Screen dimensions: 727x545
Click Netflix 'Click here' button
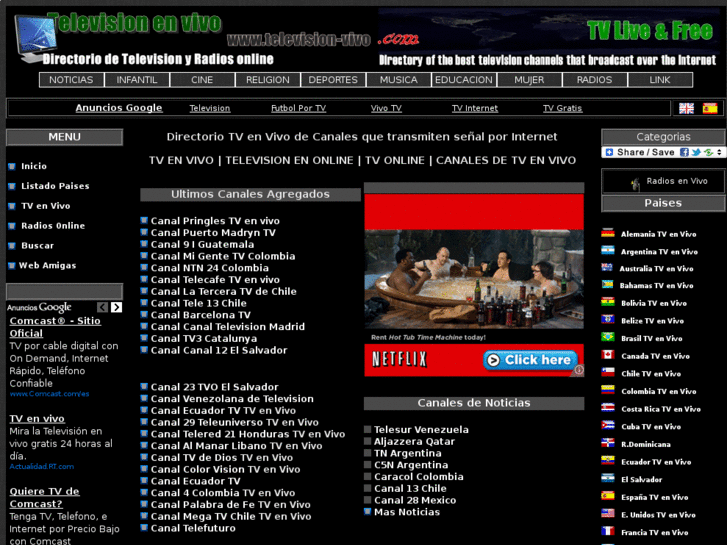click(530, 360)
